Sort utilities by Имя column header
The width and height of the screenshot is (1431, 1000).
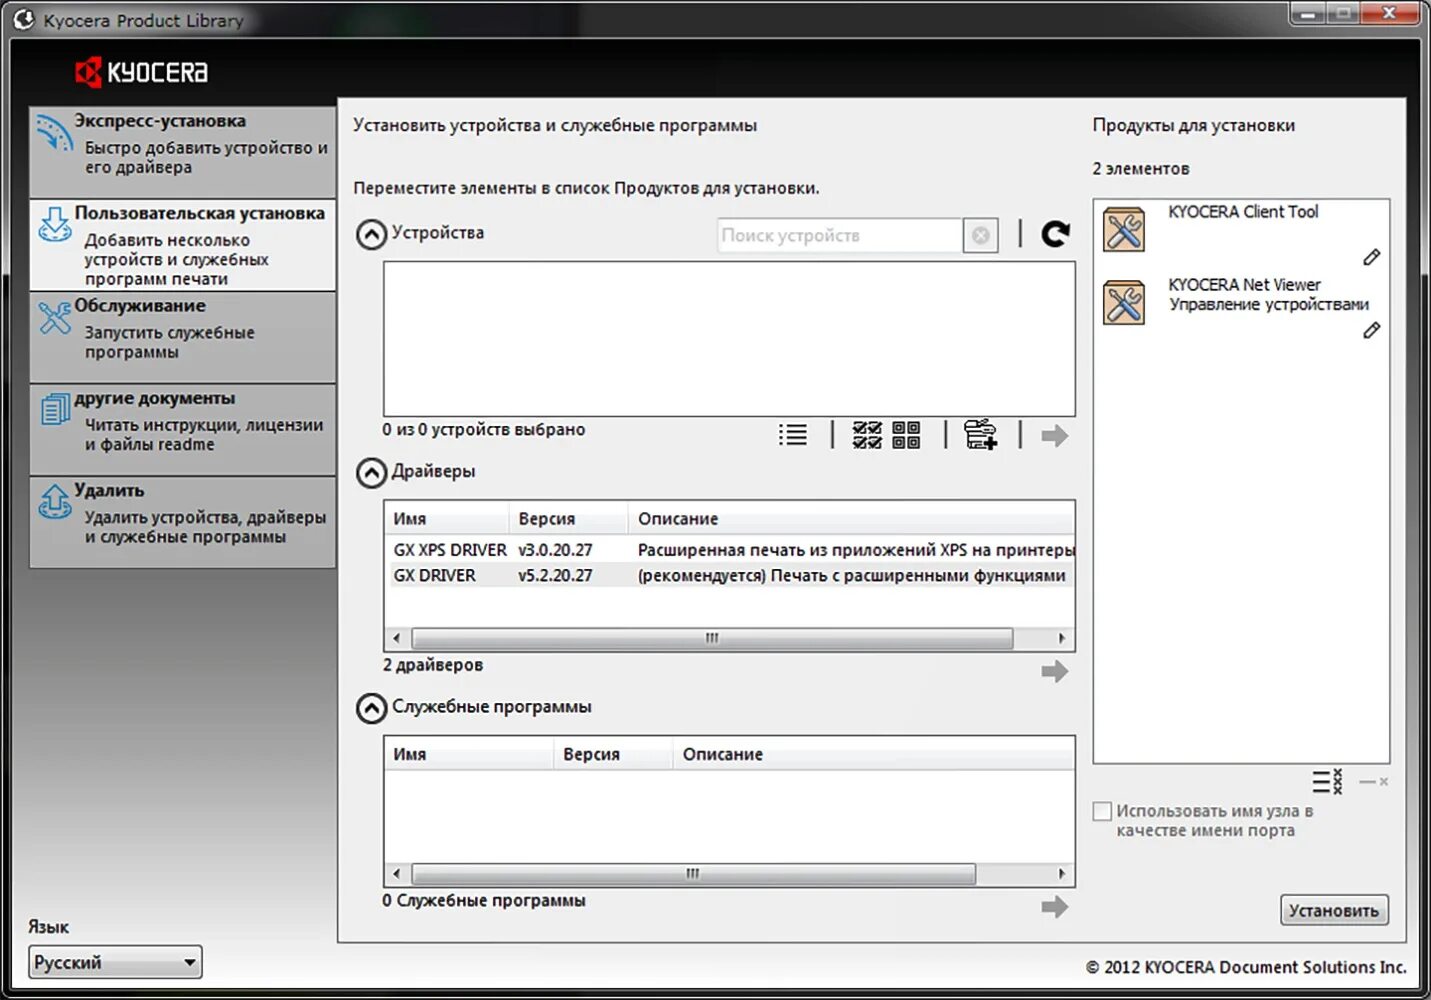click(x=469, y=754)
